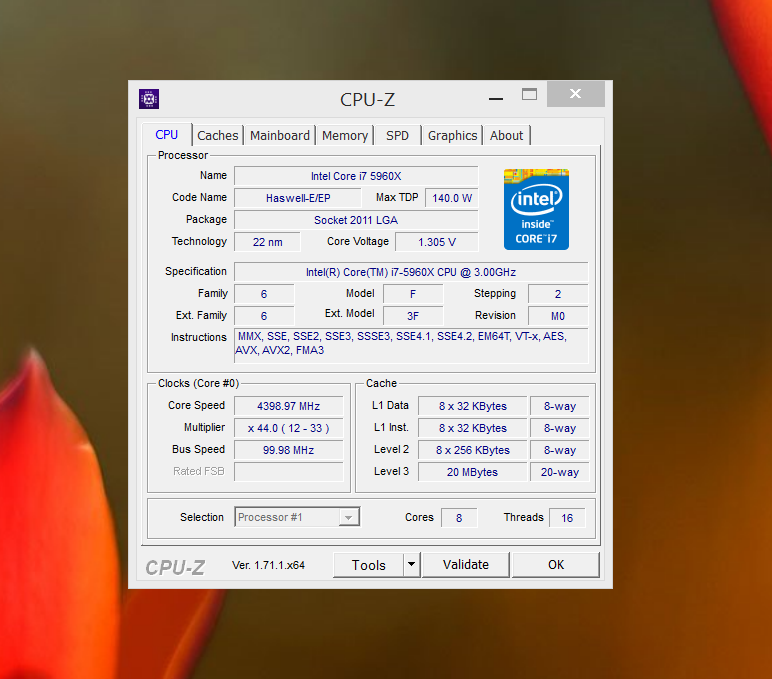Click the Core Voltage value '1.305 V'
The height and width of the screenshot is (679, 772).
pyautogui.click(x=437, y=242)
